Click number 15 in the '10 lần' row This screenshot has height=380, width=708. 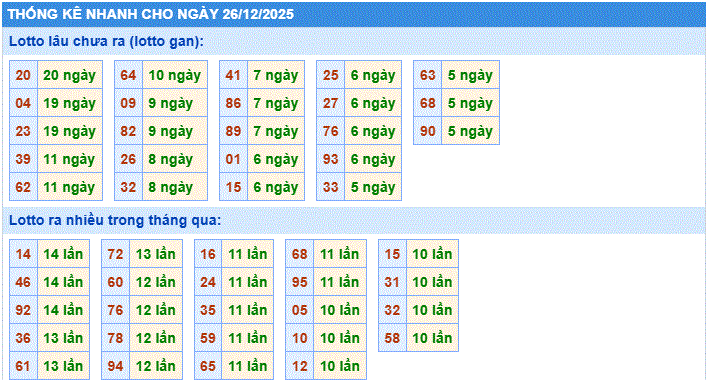(392, 254)
